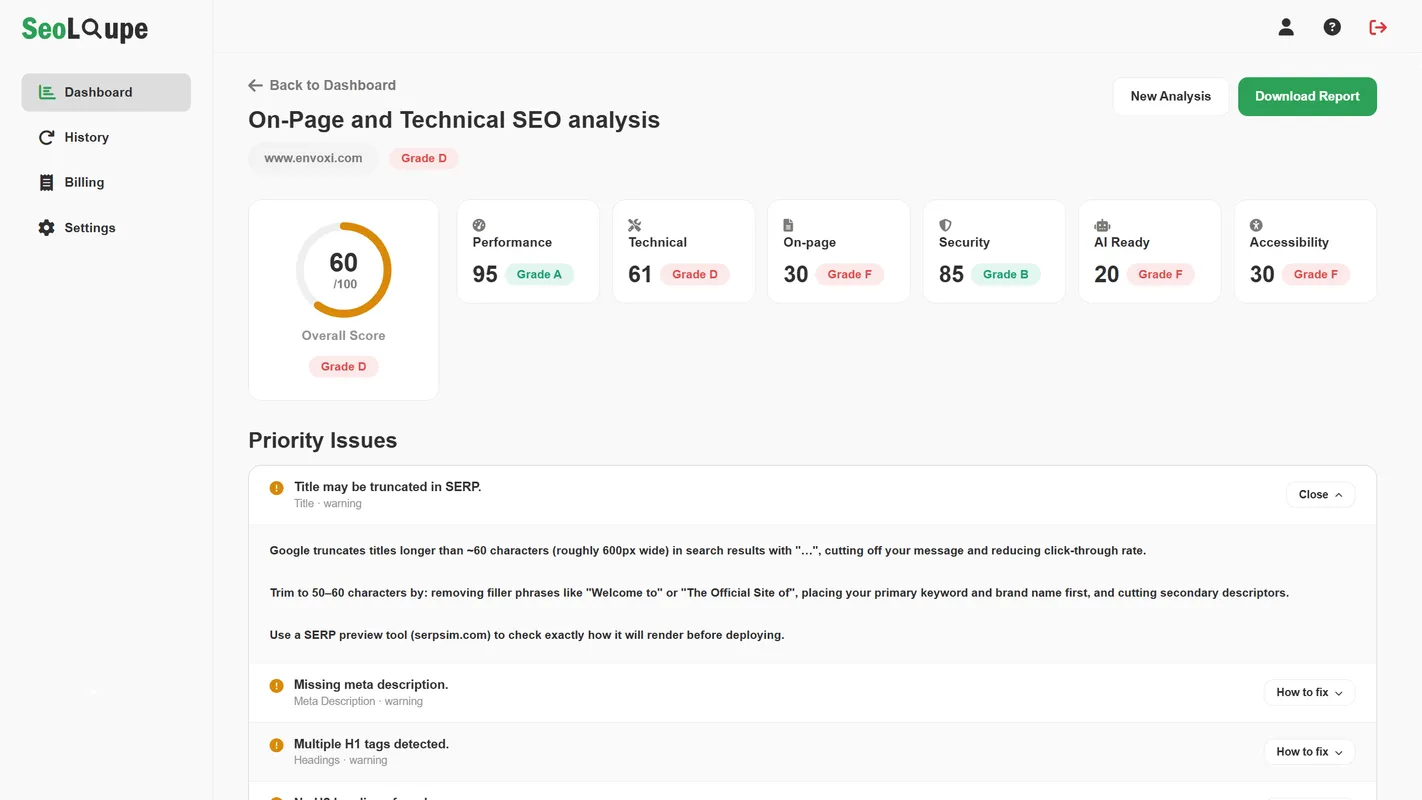The image size is (1422, 800).
Task: Open the help question mark icon
Action: pos(1332,27)
